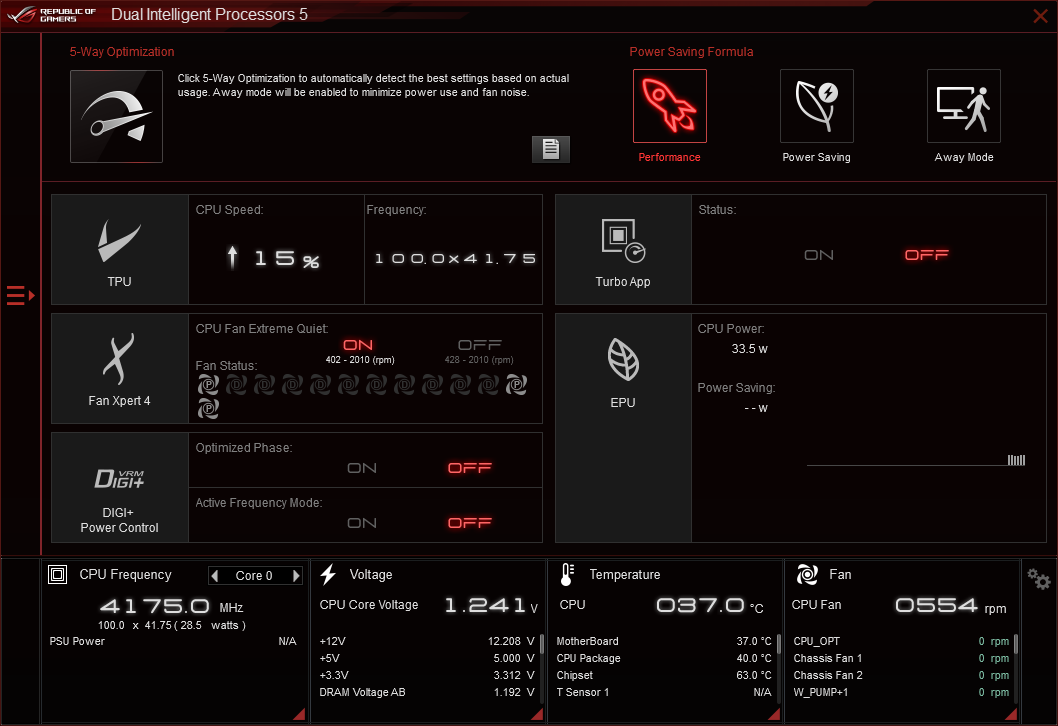Select the Performance rocket icon

pos(669,106)
